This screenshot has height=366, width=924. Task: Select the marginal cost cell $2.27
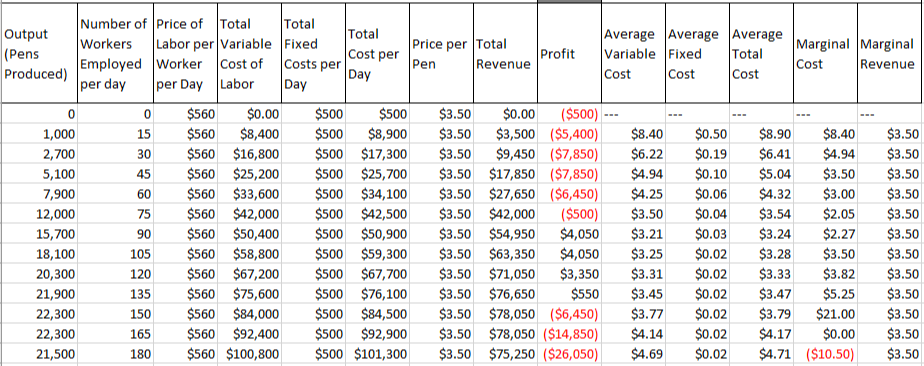coord(825,234)
